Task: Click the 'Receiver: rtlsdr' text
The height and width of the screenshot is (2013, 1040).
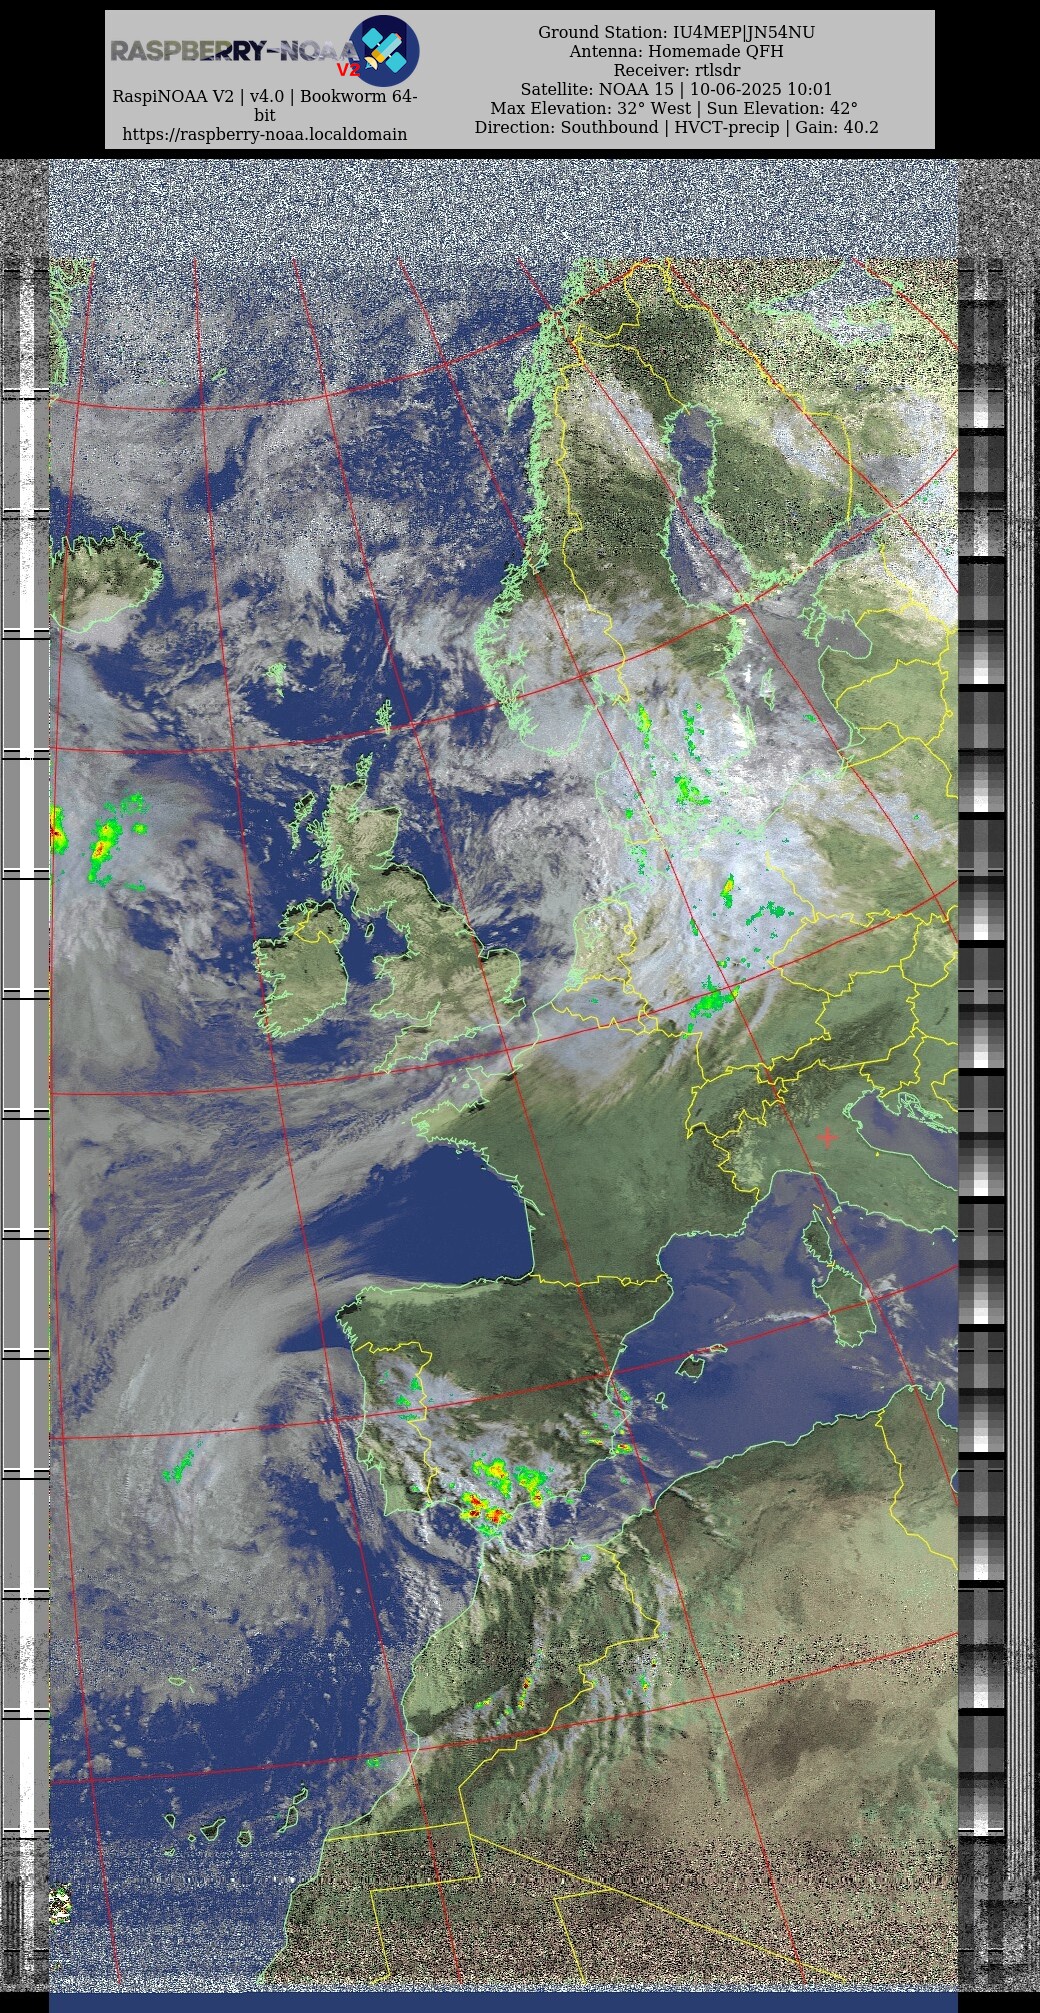Action: pos(676,70)
